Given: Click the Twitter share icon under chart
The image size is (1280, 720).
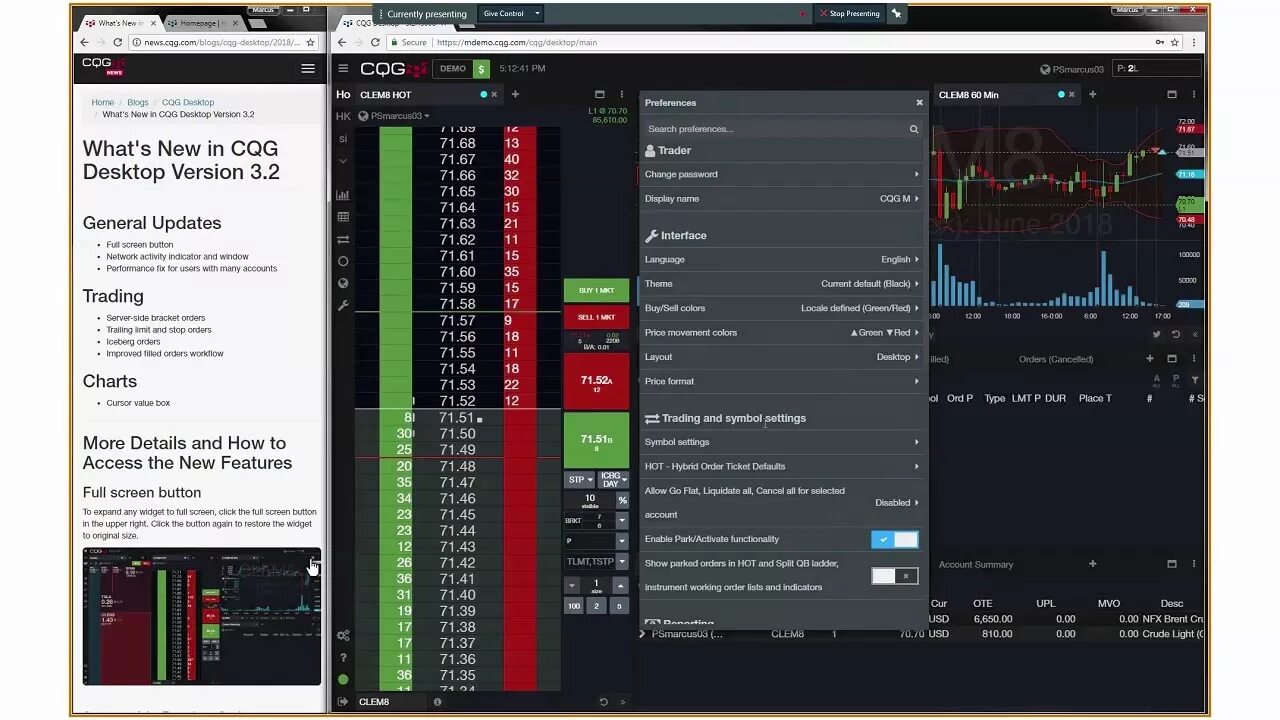Looking at the screenshot, I should pyautogui.click(x=1157, y=335).
